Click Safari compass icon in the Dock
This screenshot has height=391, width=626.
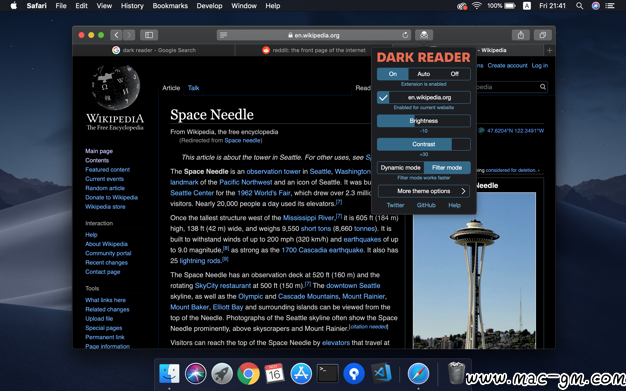point(418,374)
